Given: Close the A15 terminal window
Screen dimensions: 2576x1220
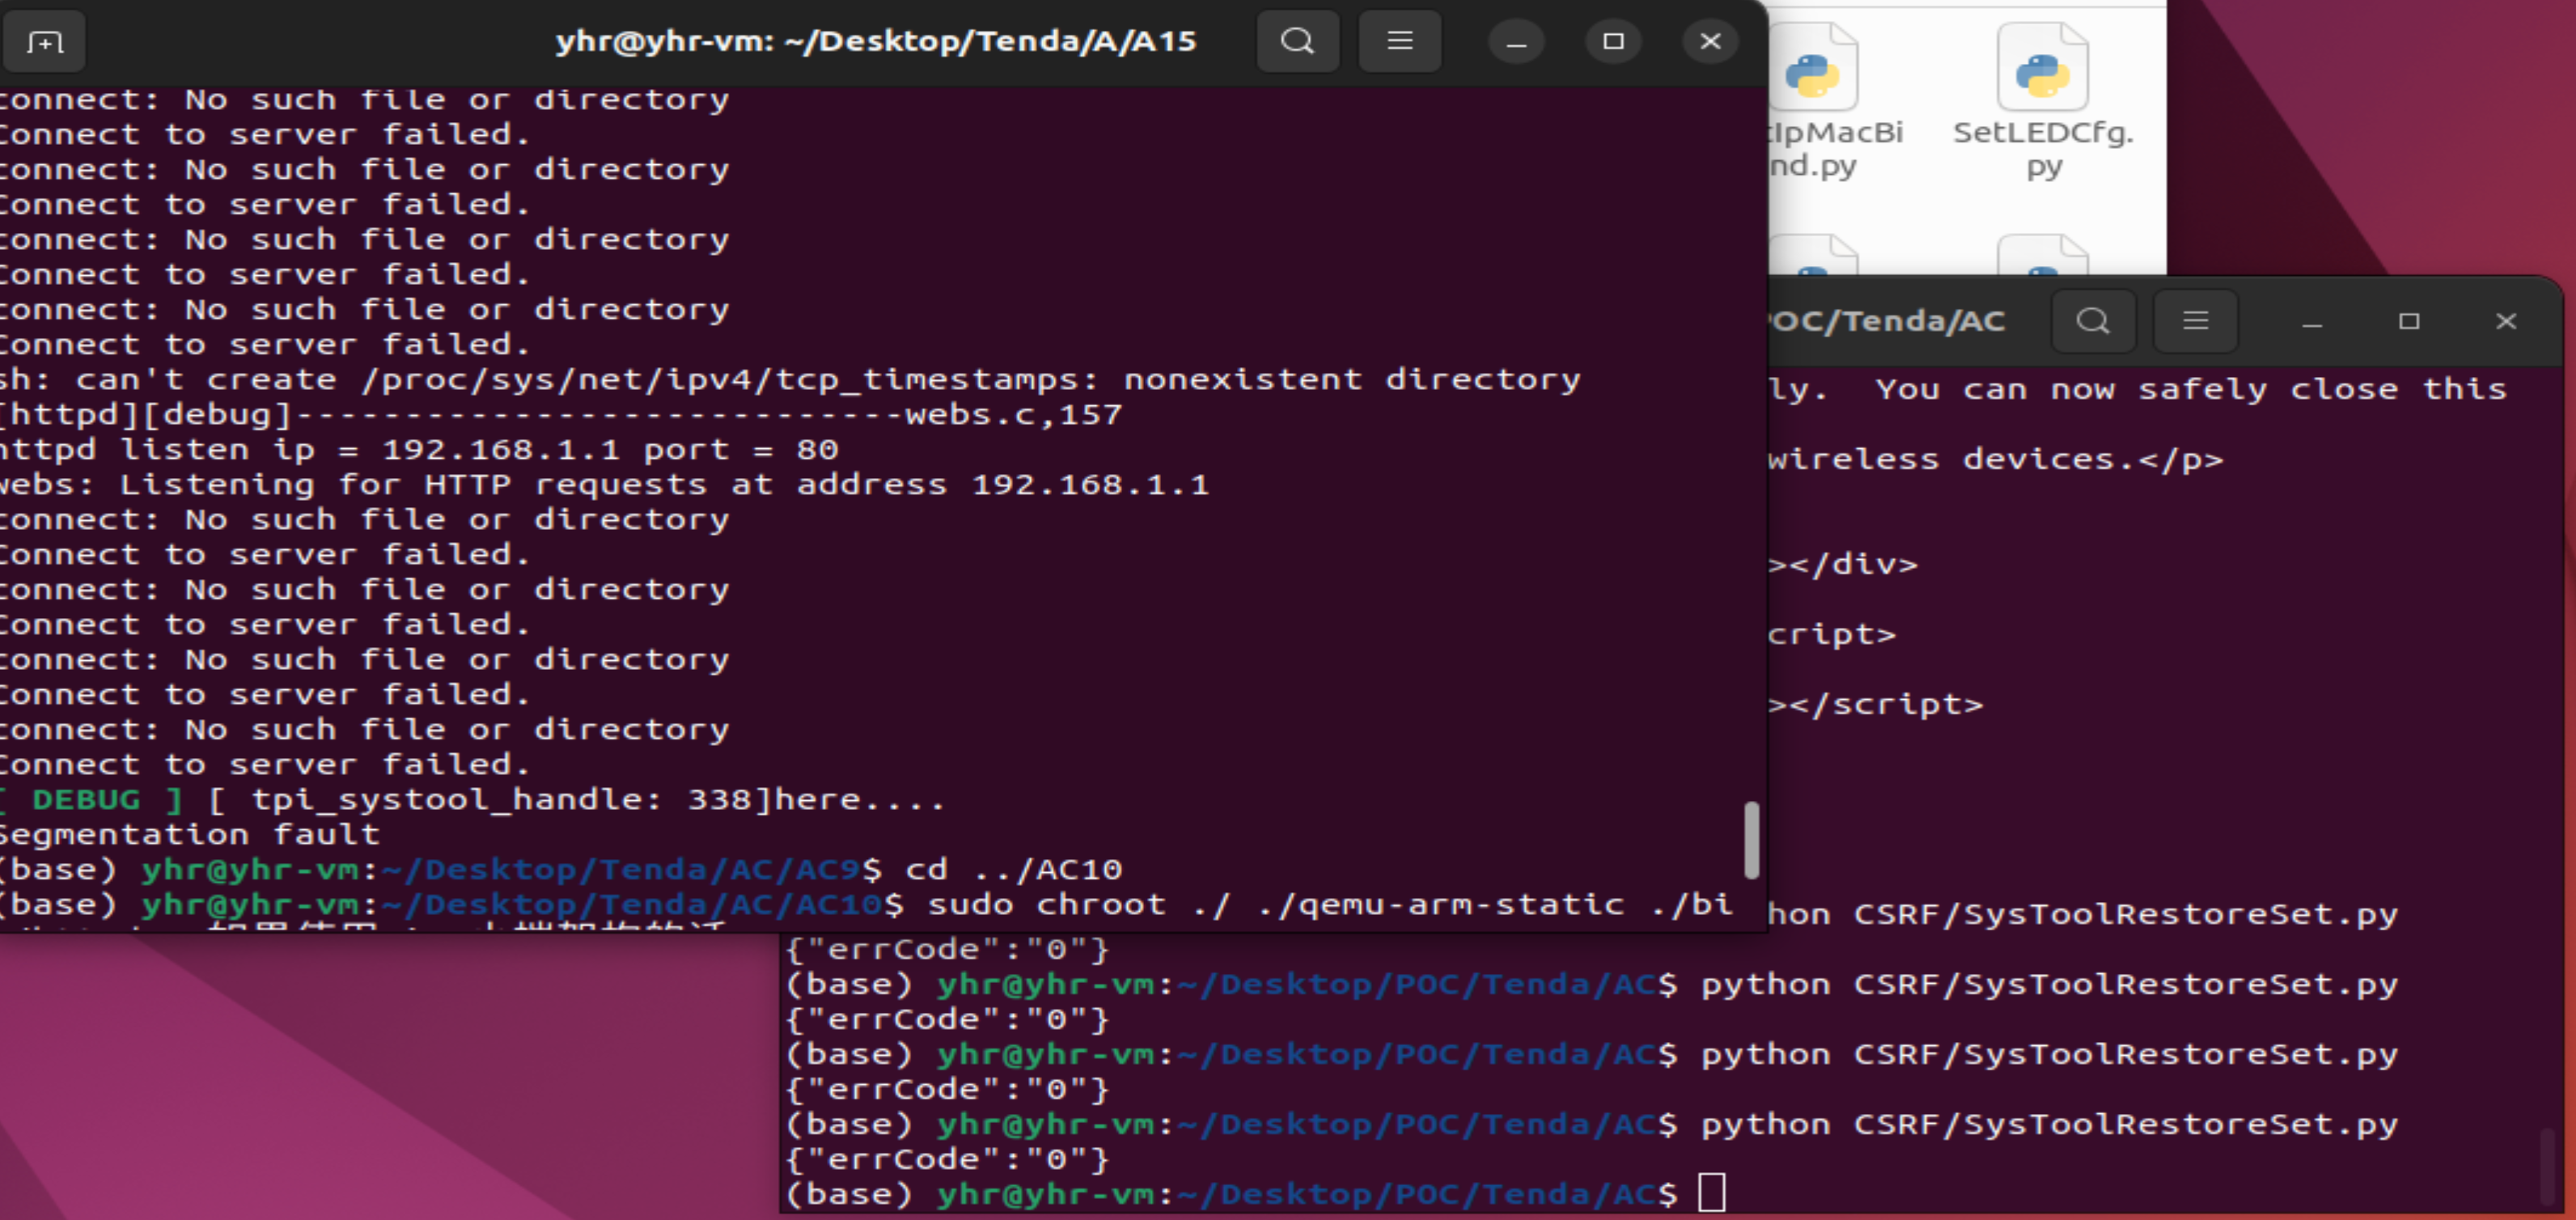Looking at the screenshot, I should click(1710, 42).
